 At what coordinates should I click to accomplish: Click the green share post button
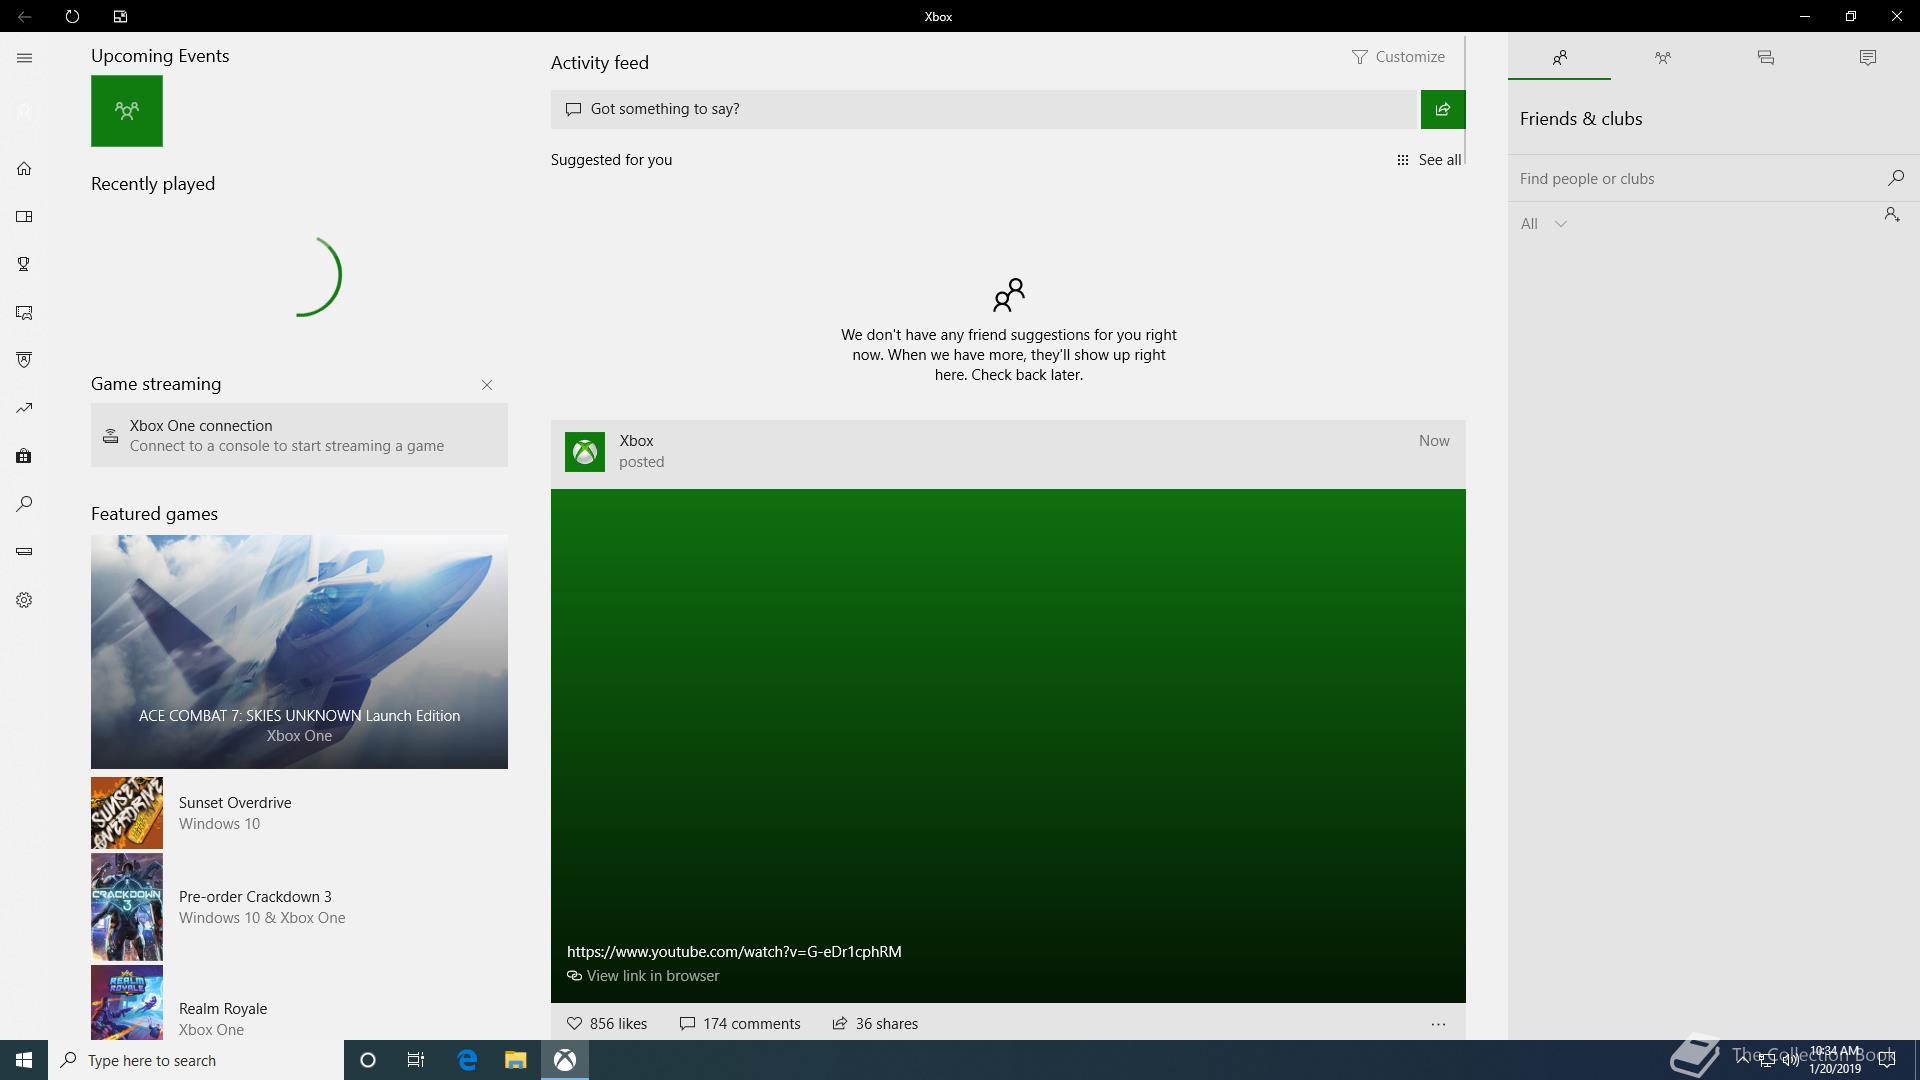[x=1443, y=109]
